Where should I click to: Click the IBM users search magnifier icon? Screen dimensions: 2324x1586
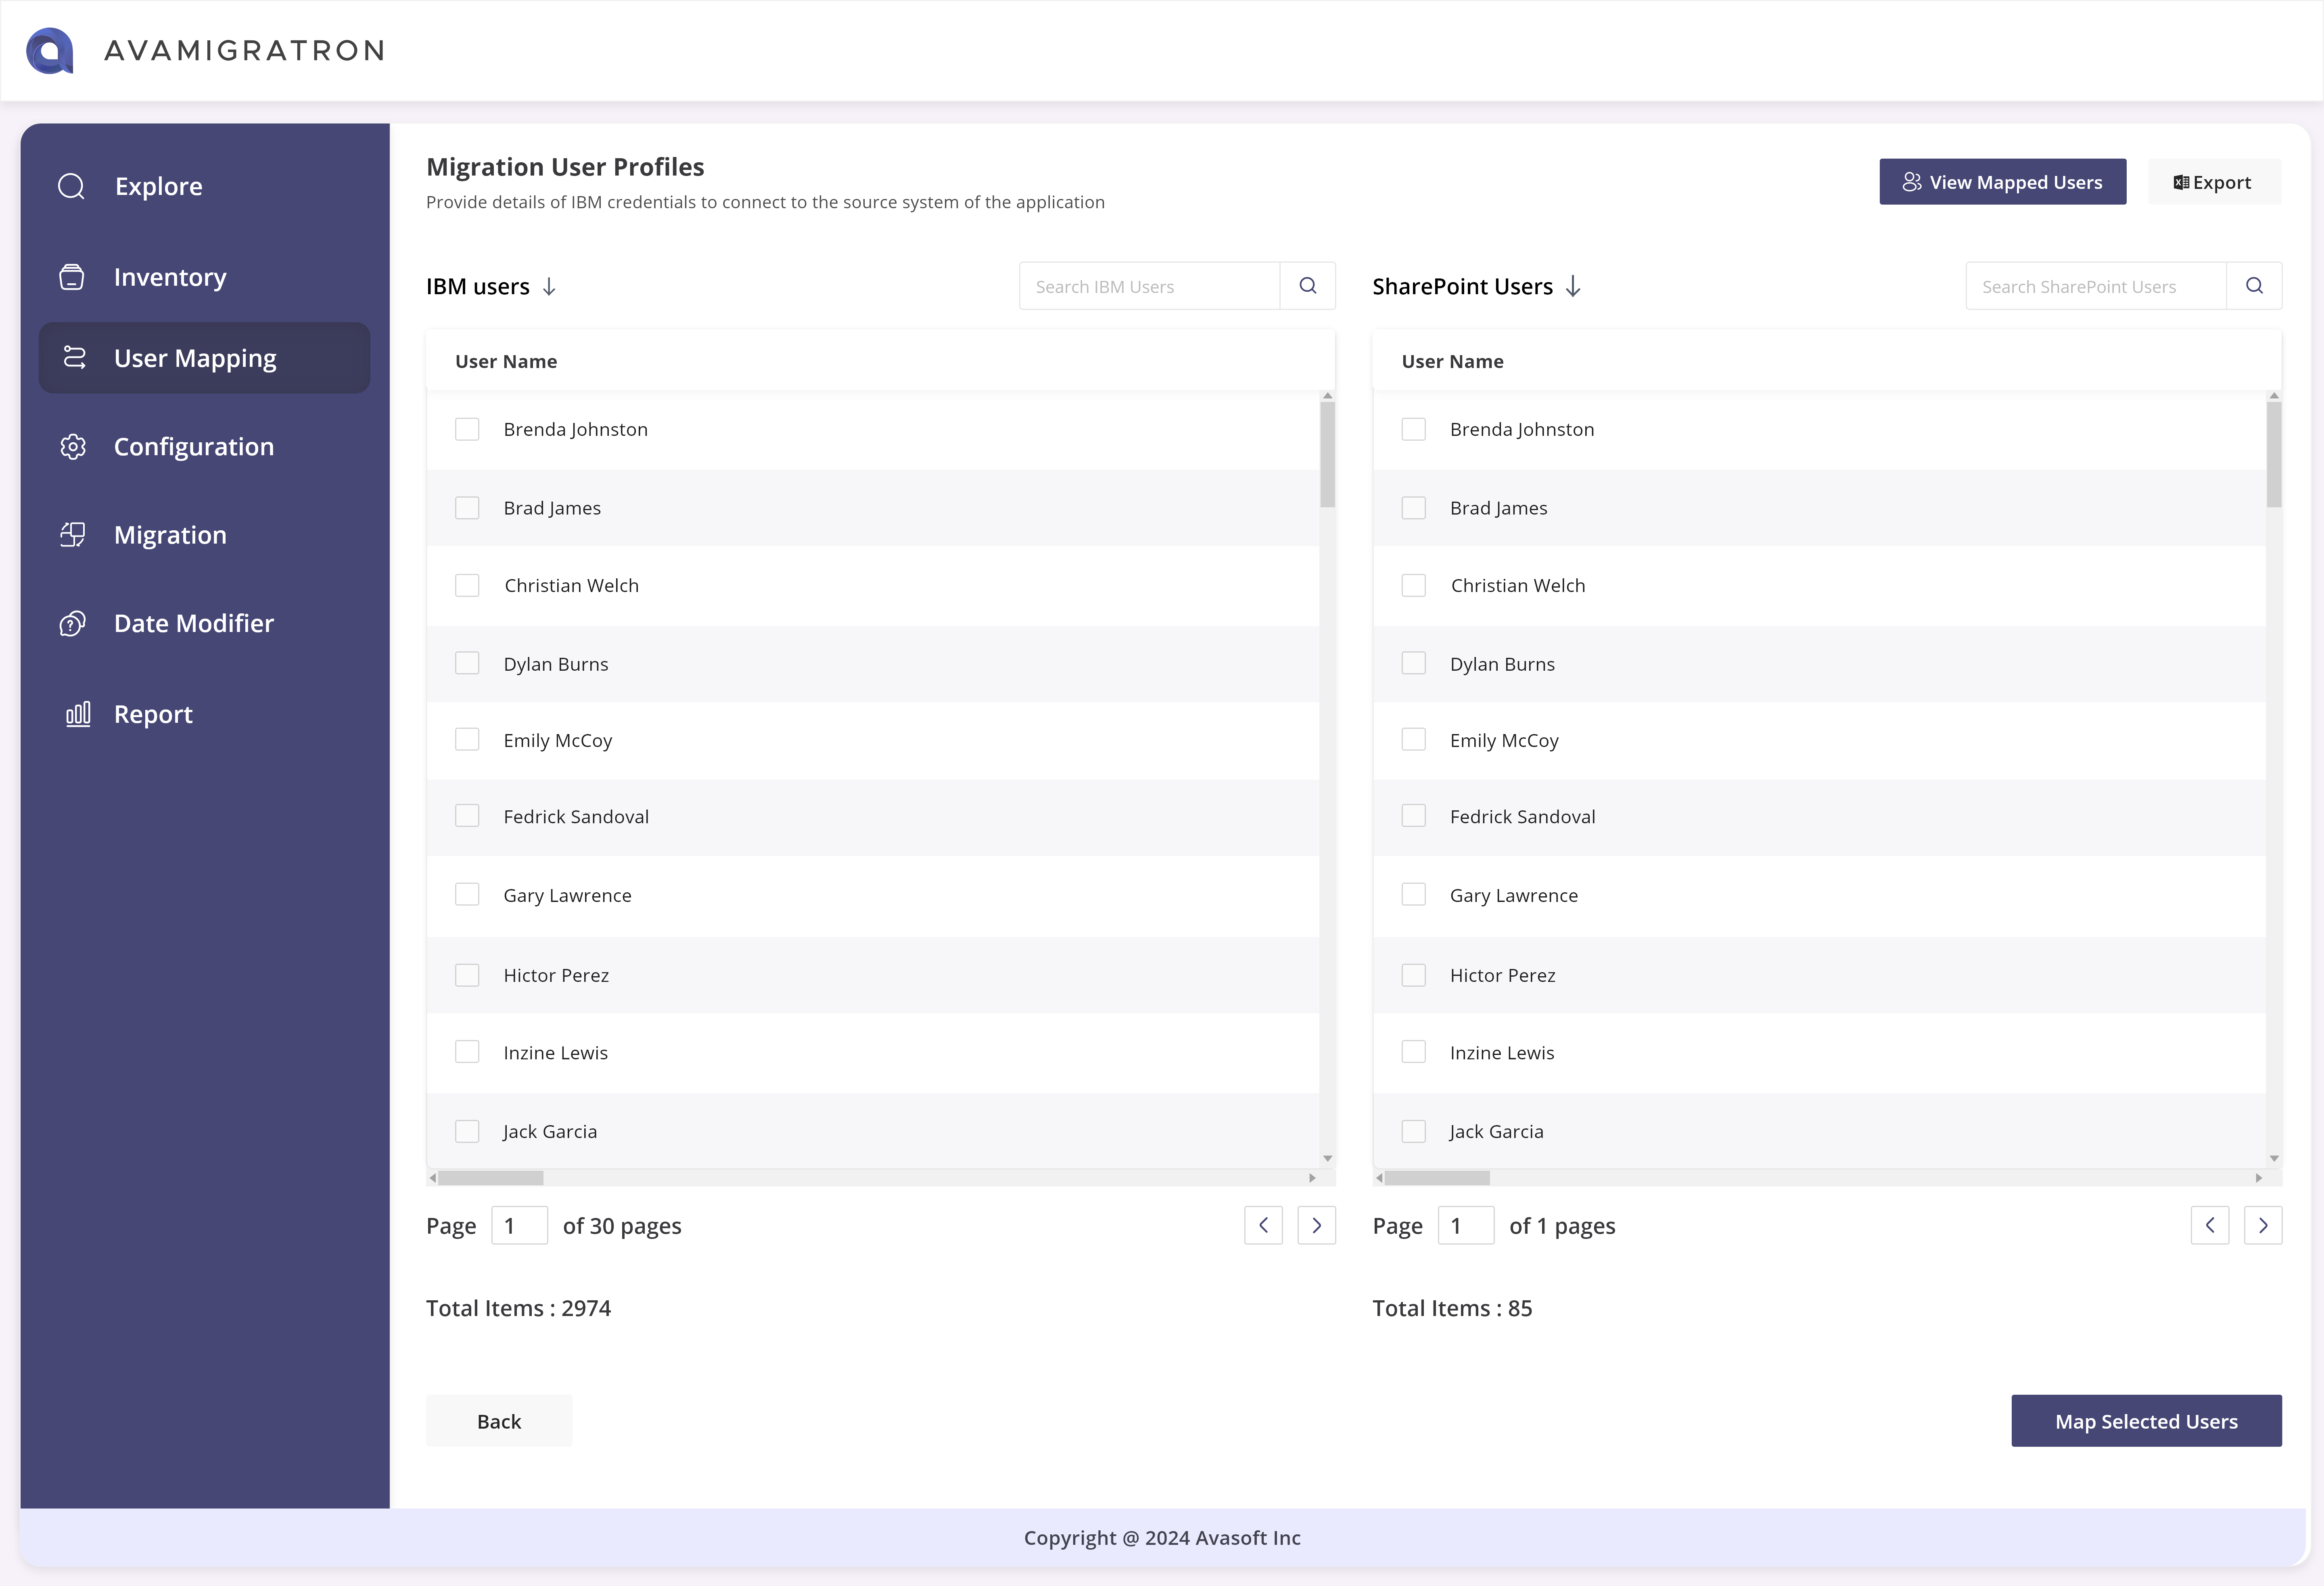coord(1308,286)
